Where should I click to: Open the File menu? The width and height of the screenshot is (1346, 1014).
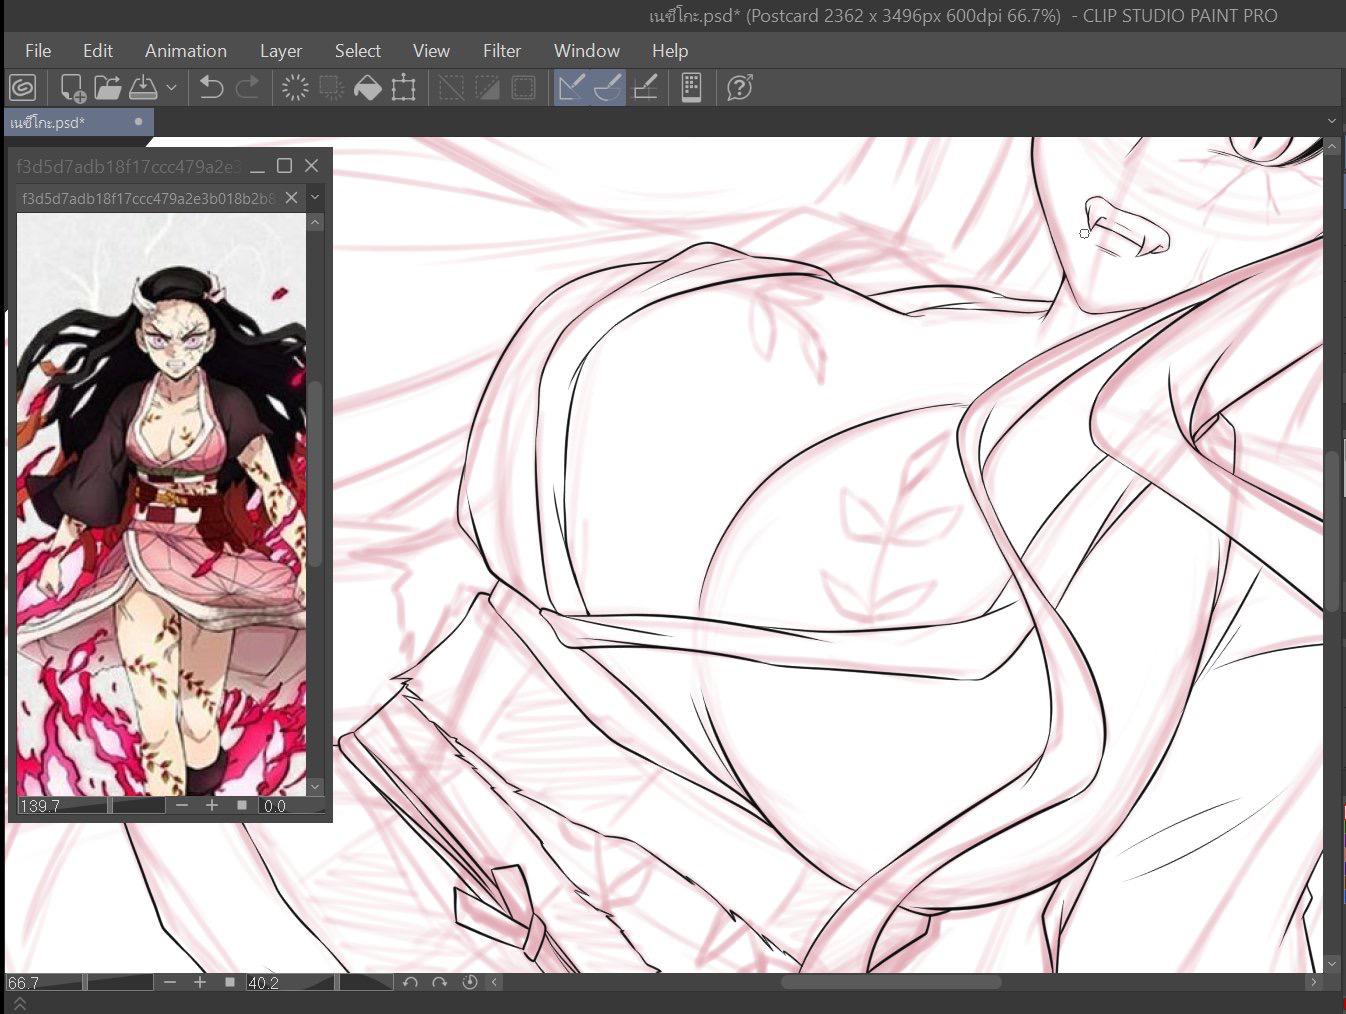(x=38, y=51)
